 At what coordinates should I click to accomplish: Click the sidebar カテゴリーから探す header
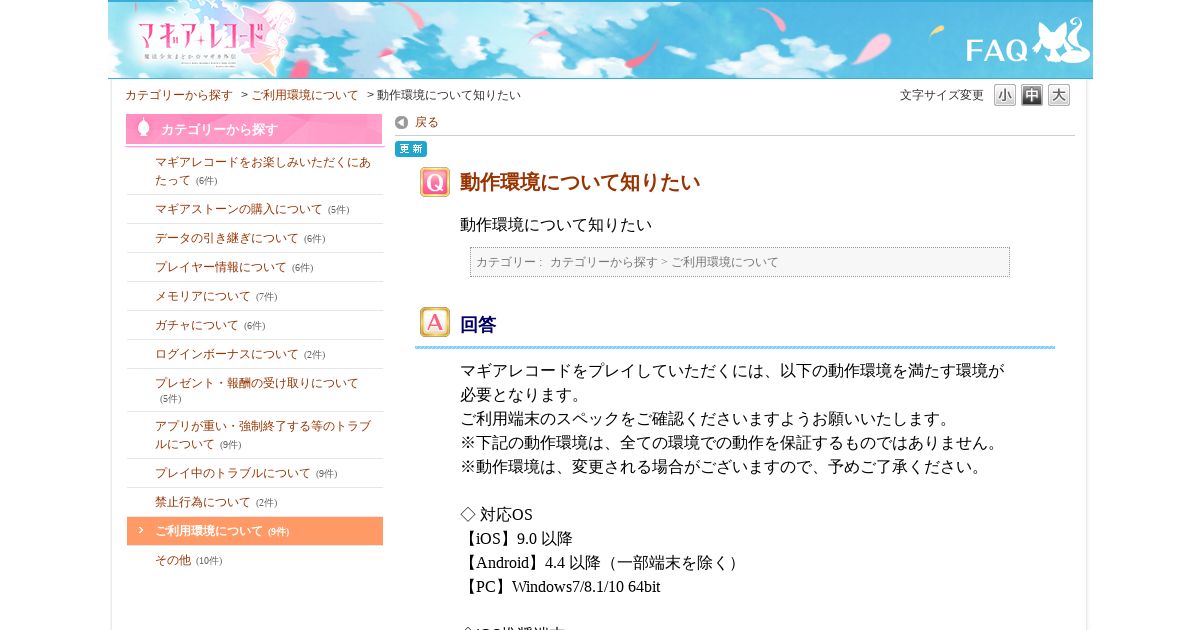(x=254, y=129)
